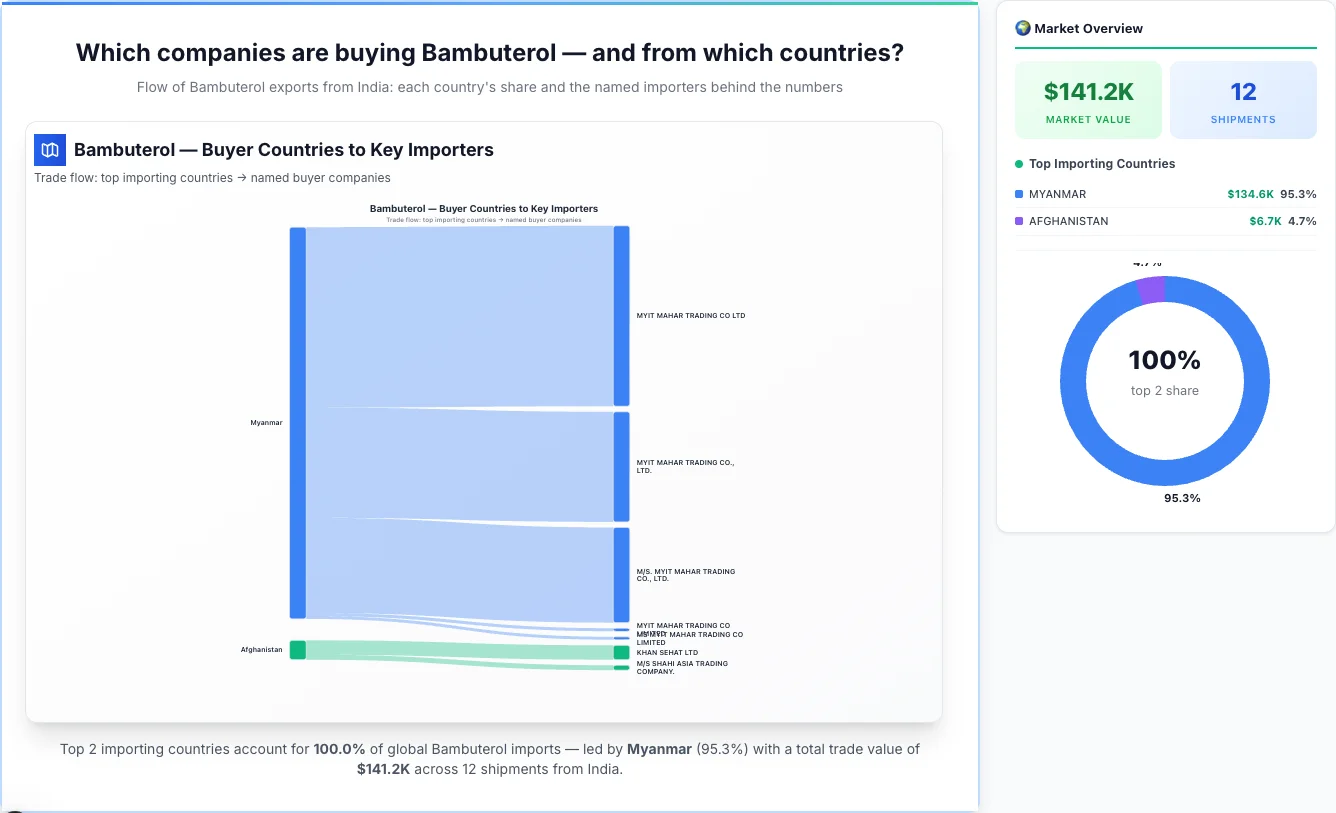
Task: Click the $141.2K Market Value card
Action: [x=1087, y=99]
